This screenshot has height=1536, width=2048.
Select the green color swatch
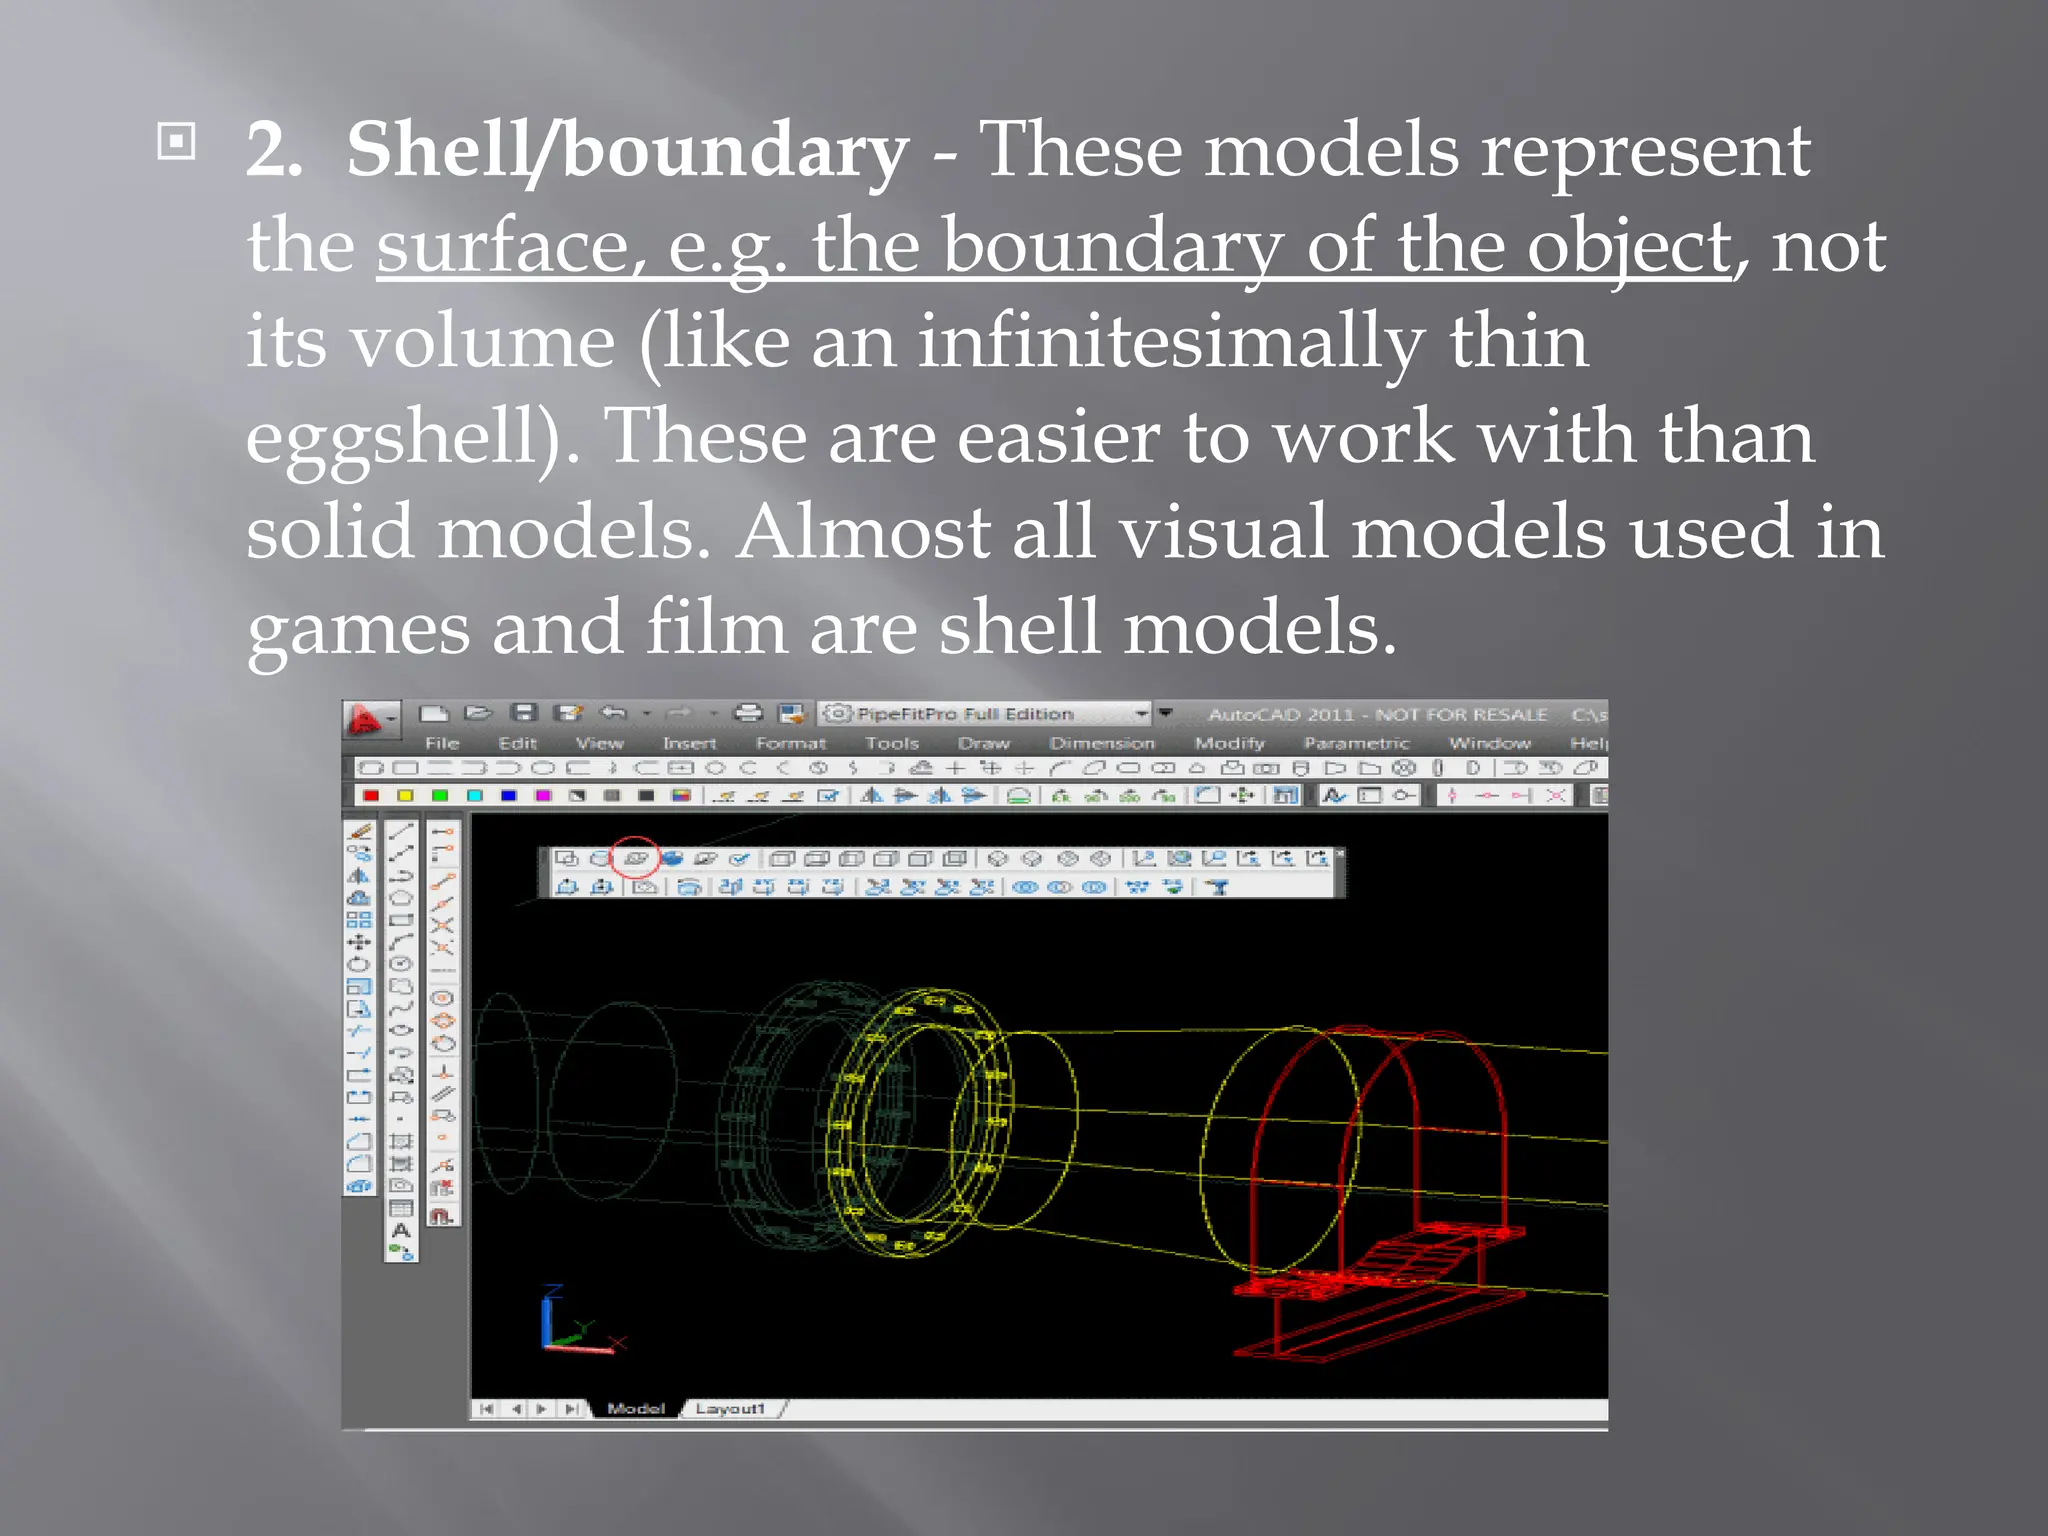click(440, 796)
